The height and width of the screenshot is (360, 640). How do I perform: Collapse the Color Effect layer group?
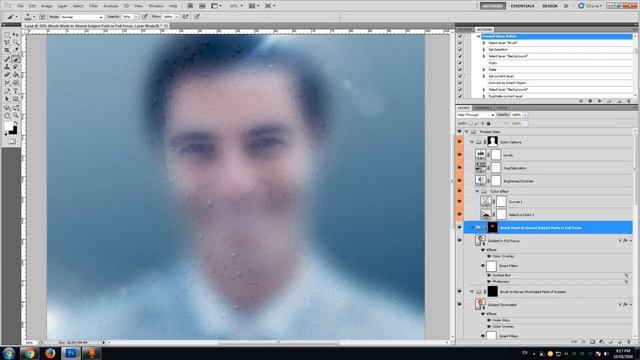click(x=477, y=191)
